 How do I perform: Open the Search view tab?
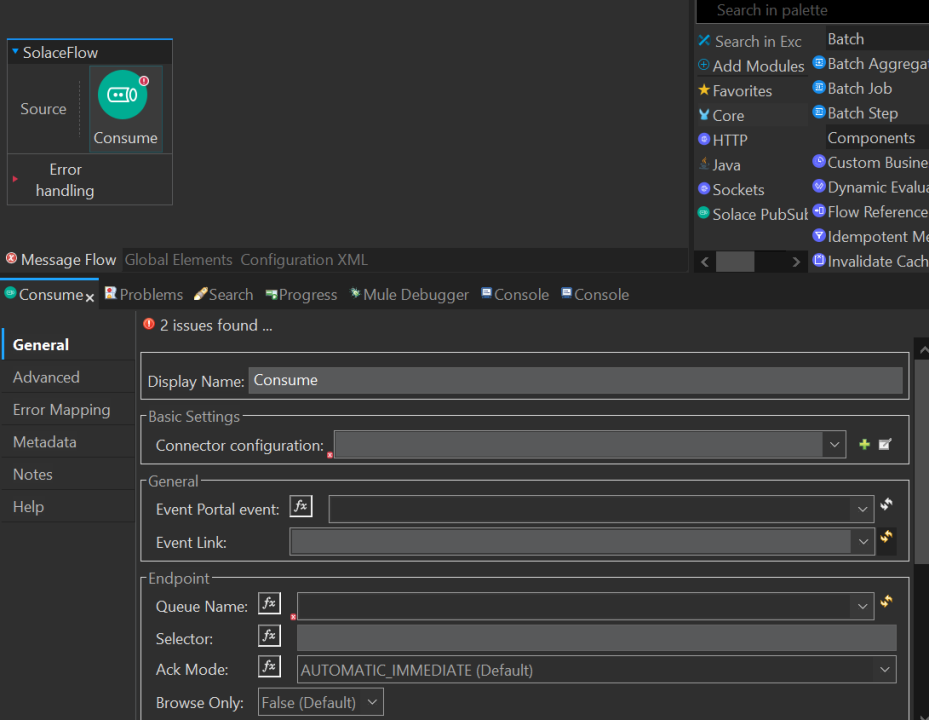[x=224, y=295]
